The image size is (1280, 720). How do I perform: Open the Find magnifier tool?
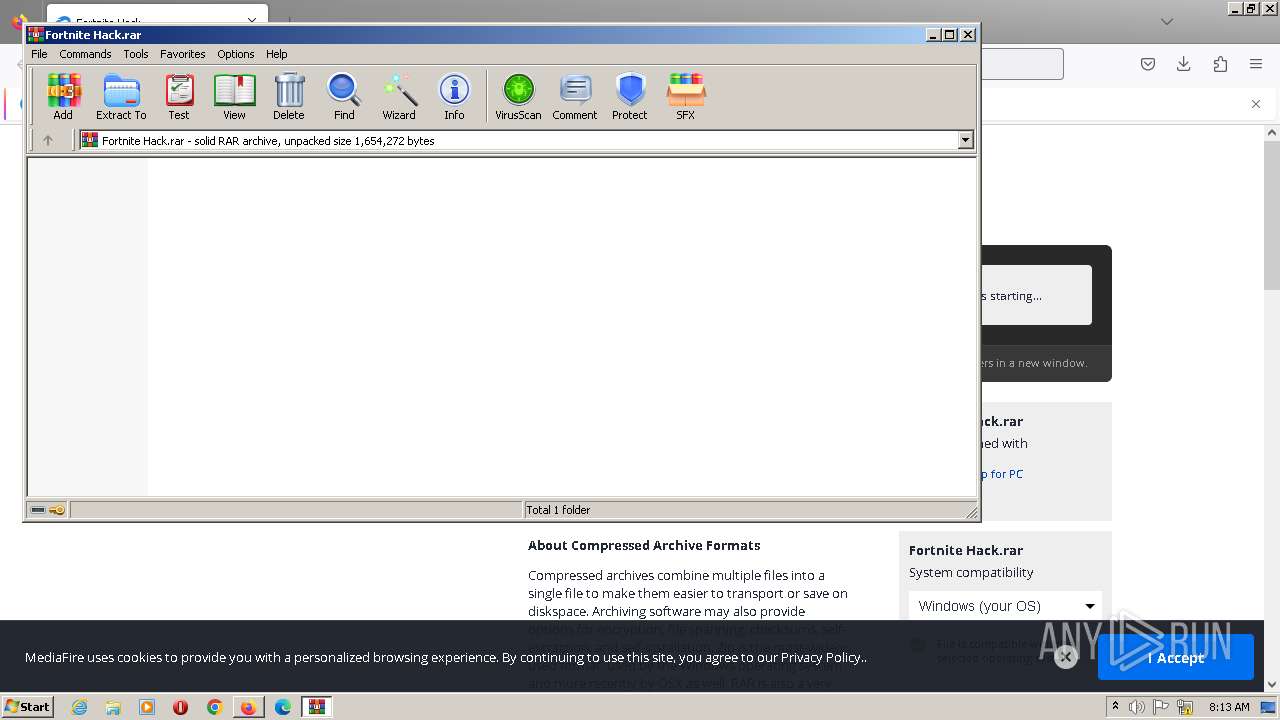[344, 97]
